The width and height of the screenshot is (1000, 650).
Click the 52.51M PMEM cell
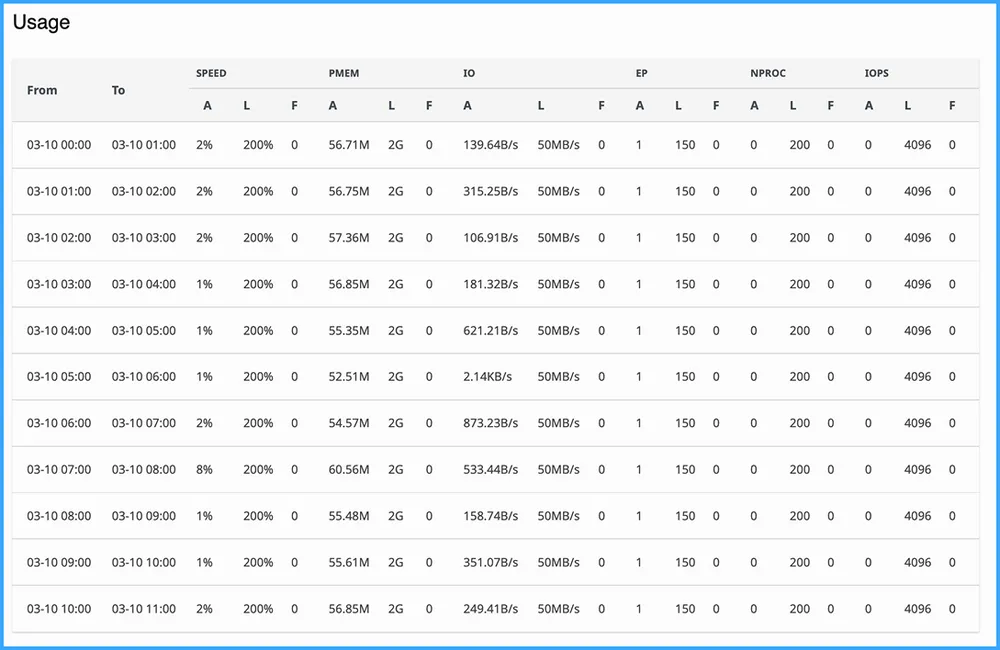349,377
